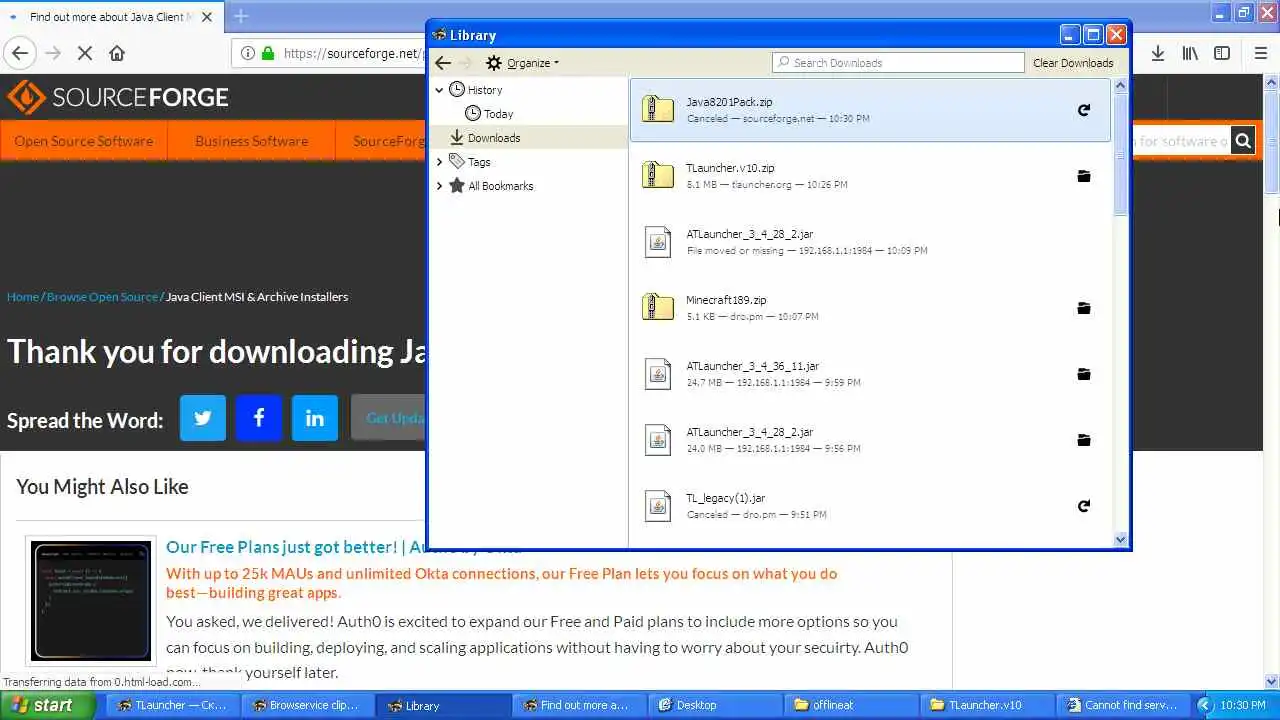Screen dimensions: 1280x720
Task: Open the Open Source Software menu
Action: tap(84, 141)
